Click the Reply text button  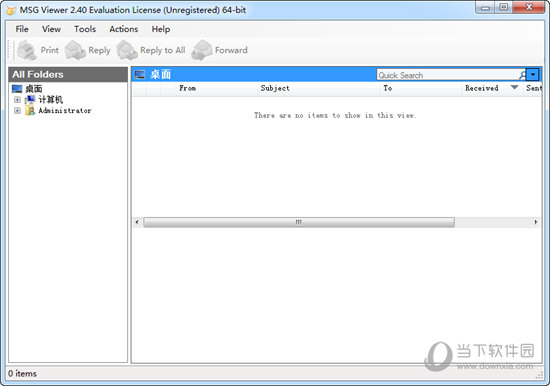[x=99, y=51]
